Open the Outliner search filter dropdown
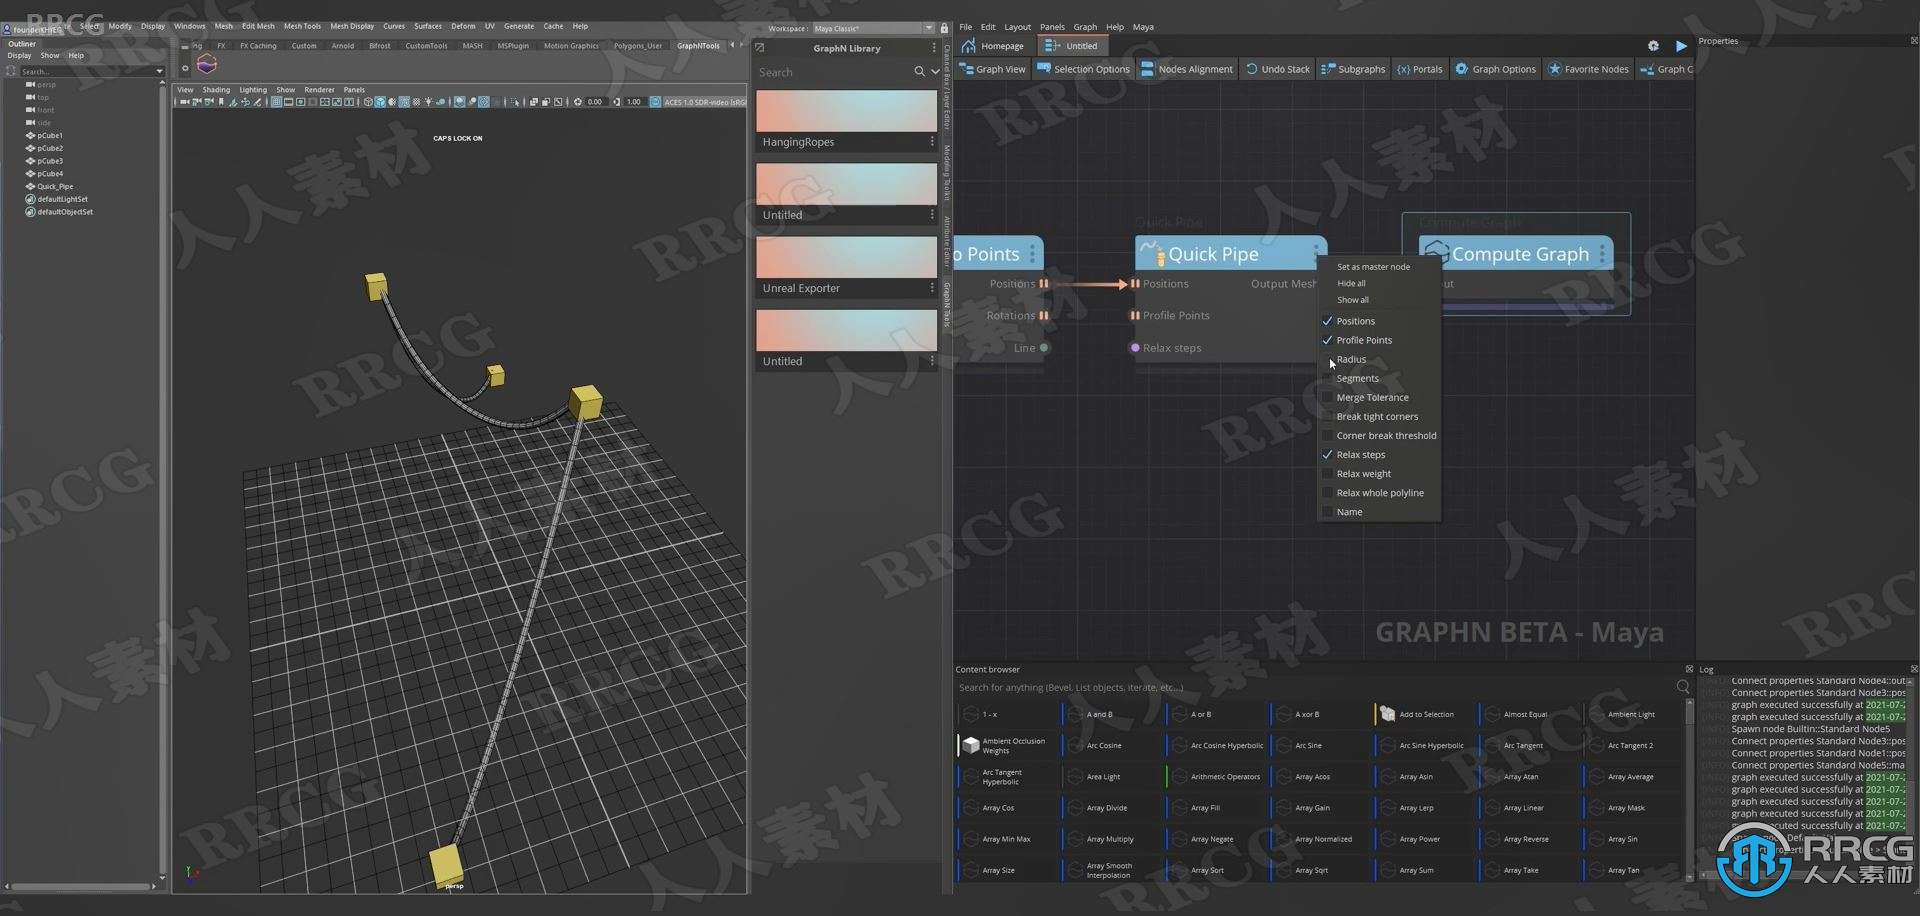Screen dimensions: 1920x916 click(x=160, y=71)
